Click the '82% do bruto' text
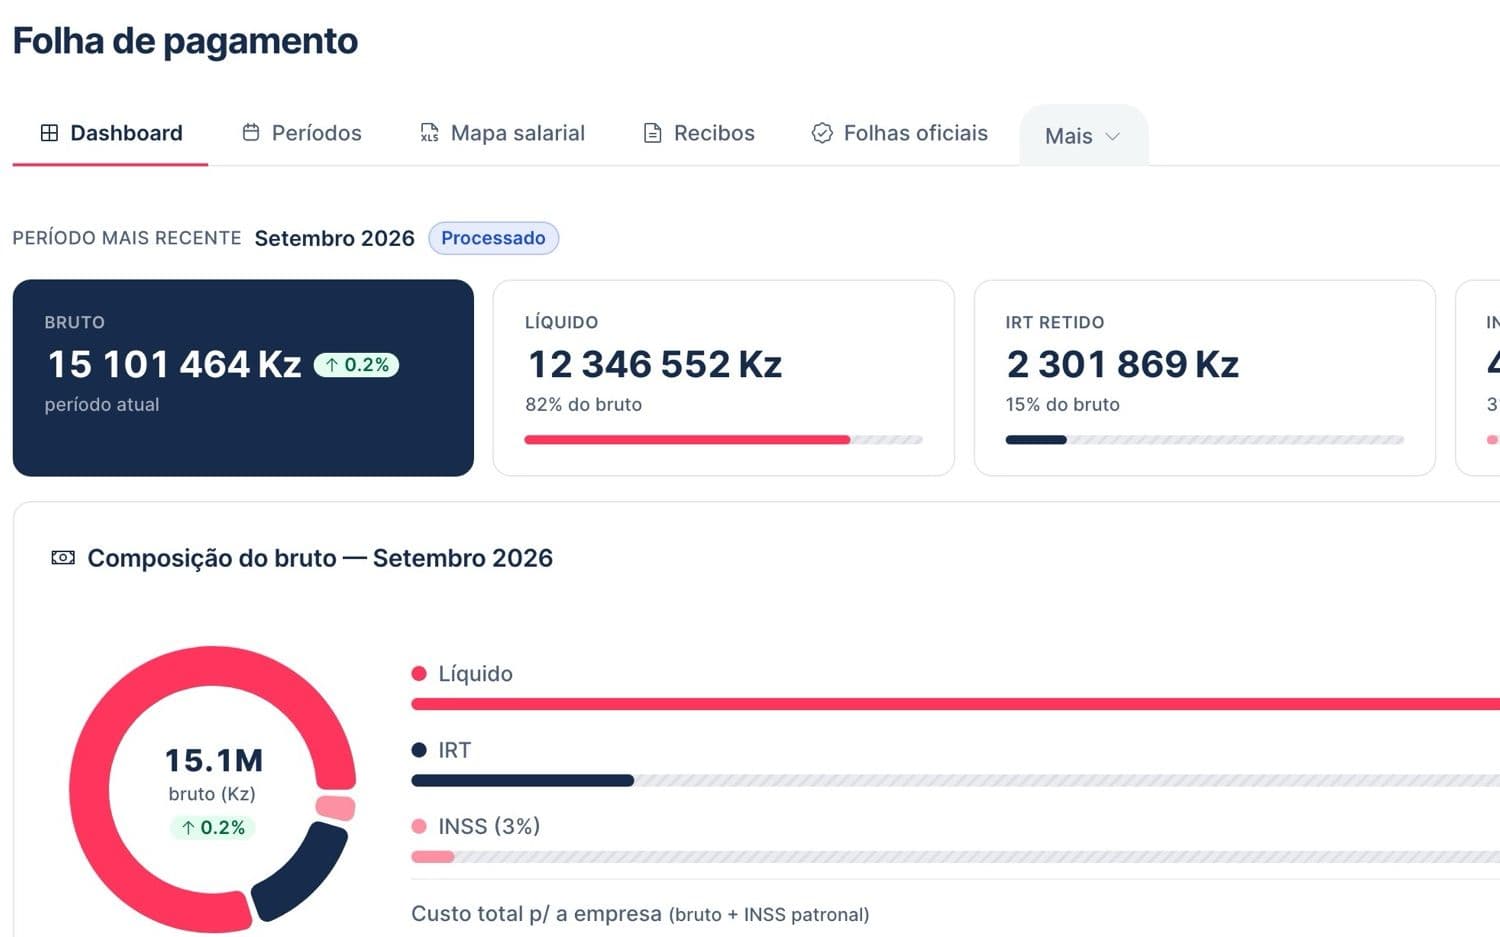 point(584,405)
